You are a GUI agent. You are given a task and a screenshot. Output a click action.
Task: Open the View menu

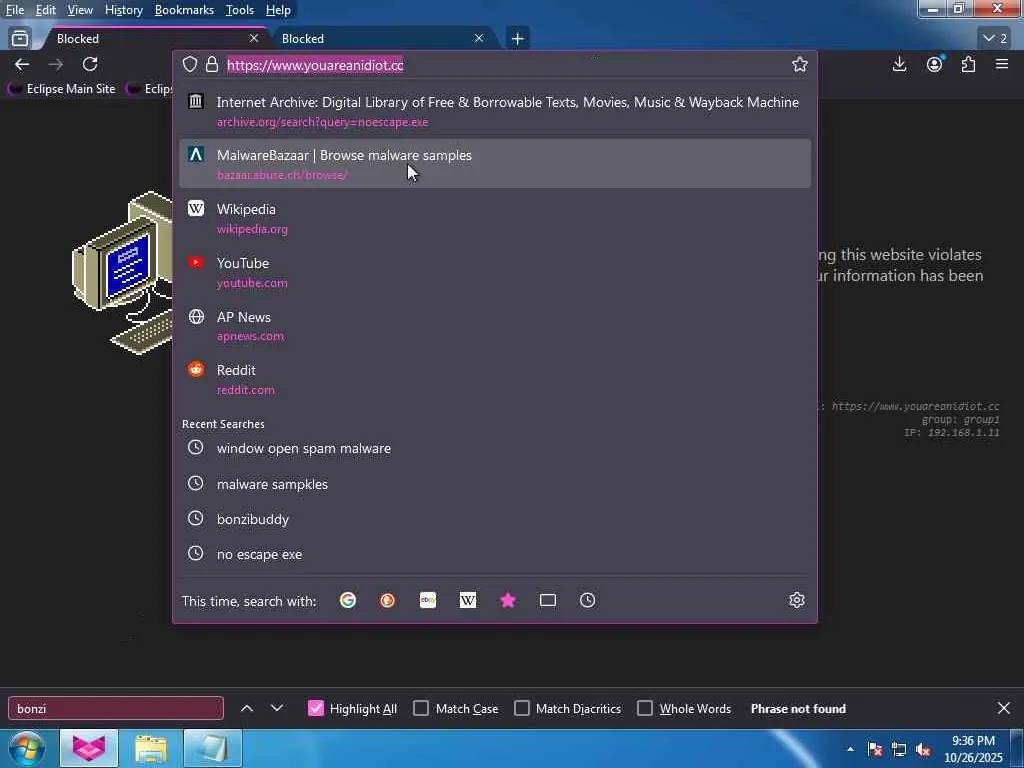[x=80, y=10]
